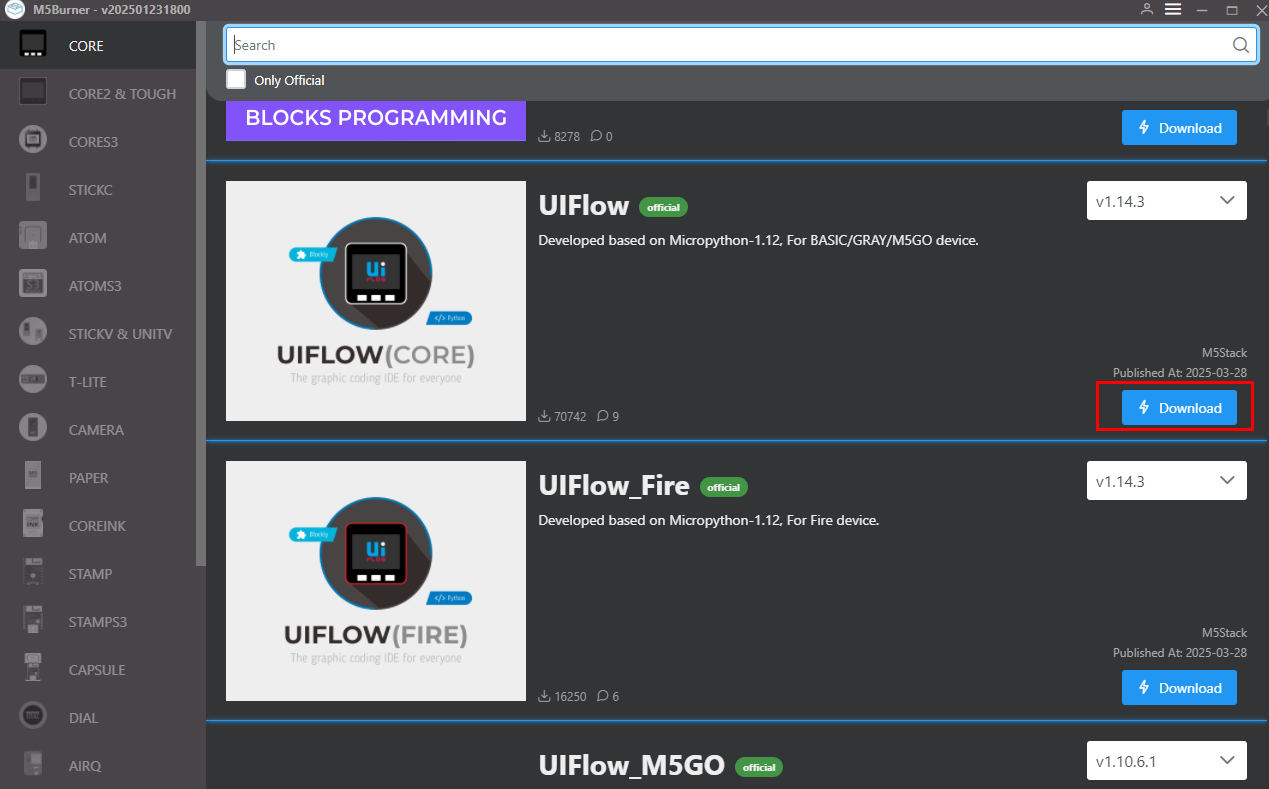Viewport: 1269px width, 789px height.
Task: Choose the DIAL device icon
Action: [33, 717]
